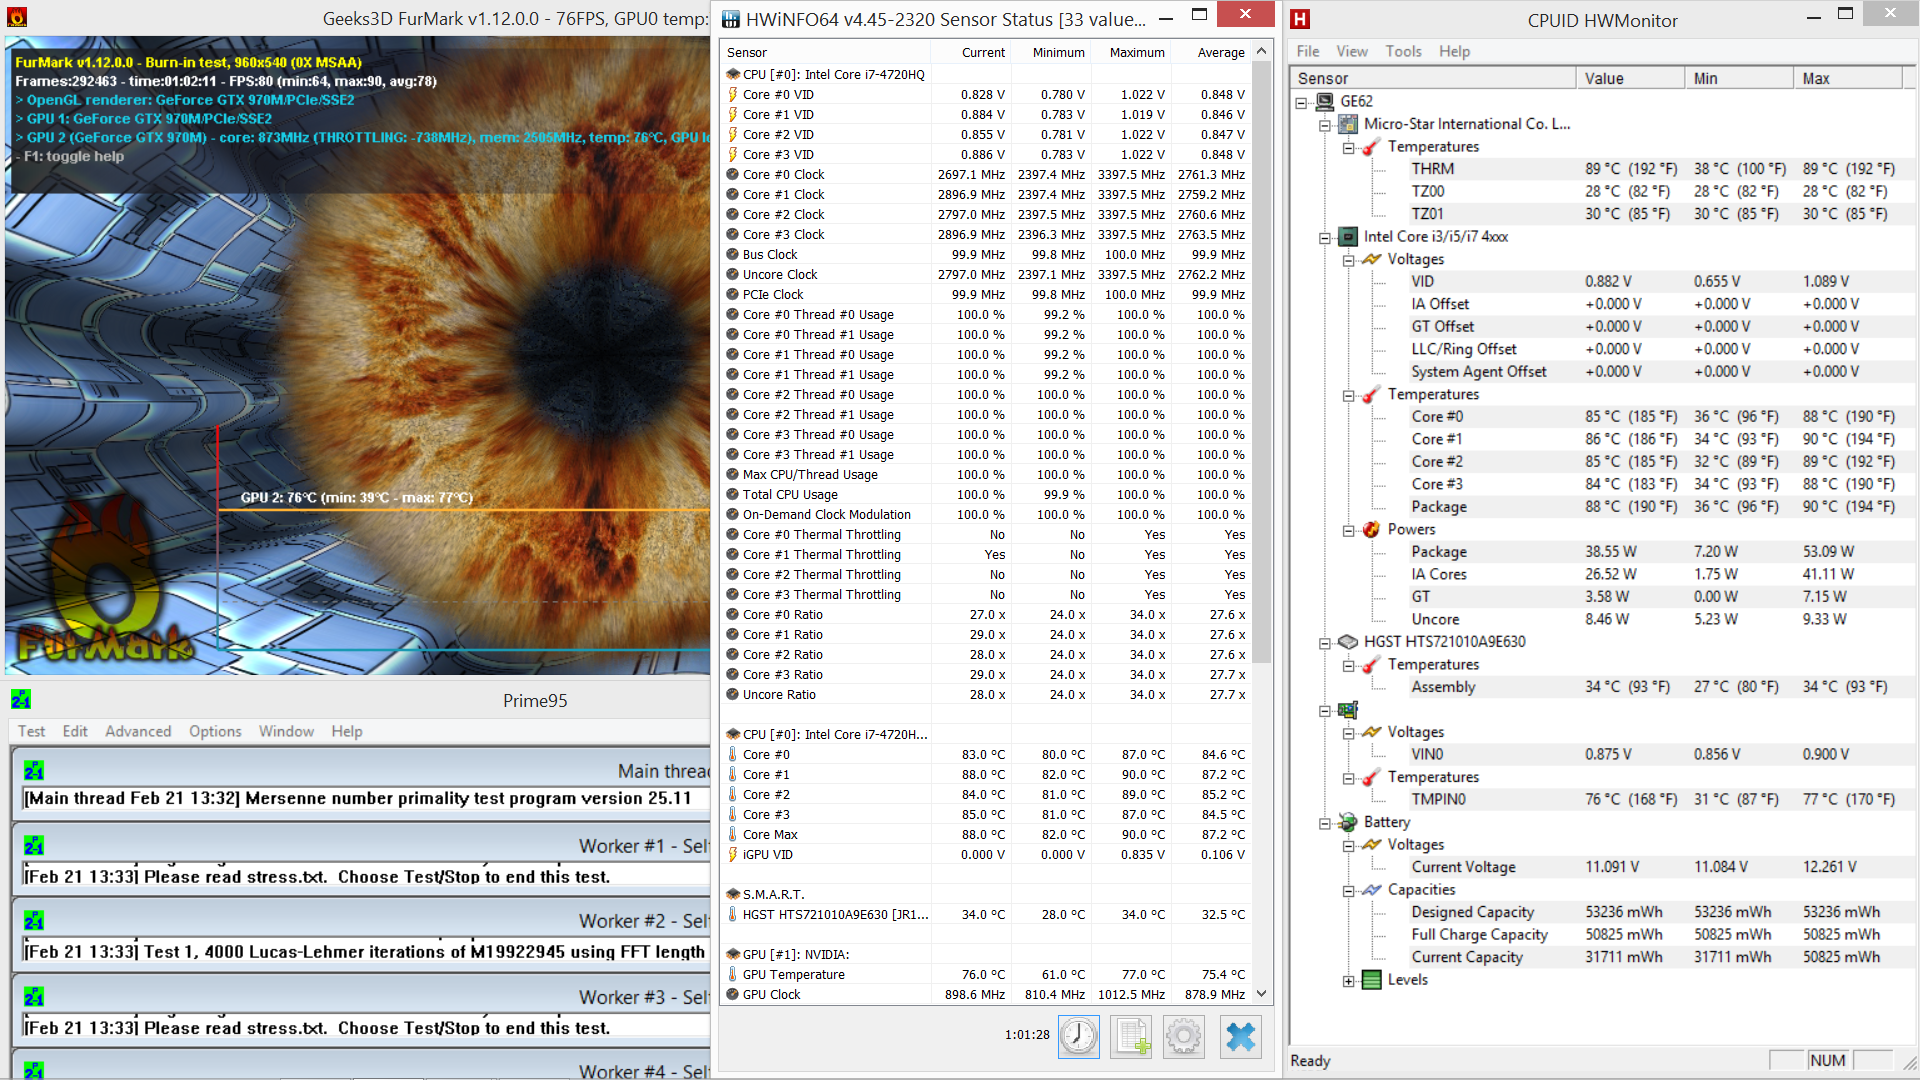Screen dimensions: 1920x1080
Task: Open the Advanced menu in Prime95
Action: (138, 731)
